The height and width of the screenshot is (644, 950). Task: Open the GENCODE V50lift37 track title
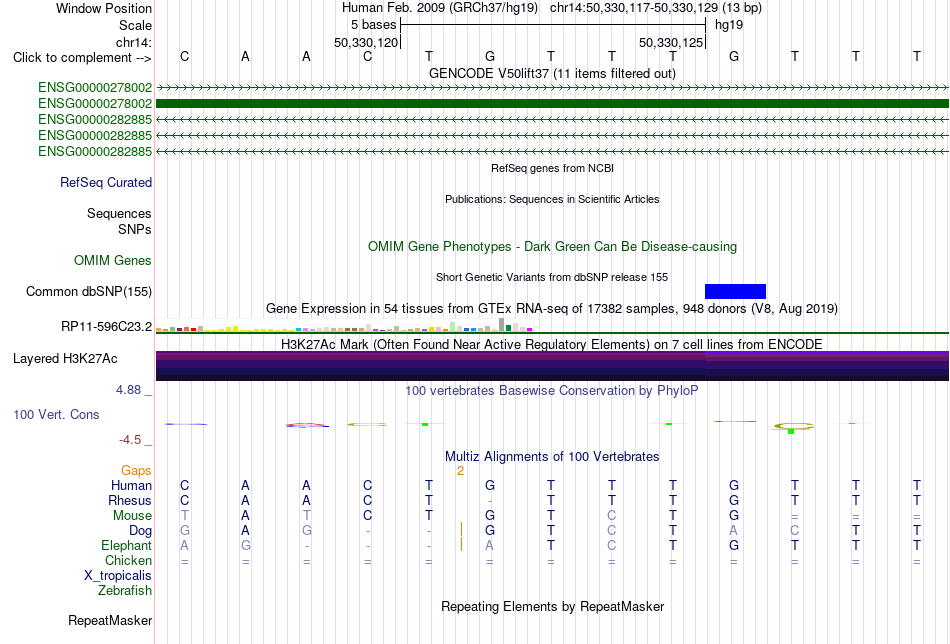(x=552, y=73)
